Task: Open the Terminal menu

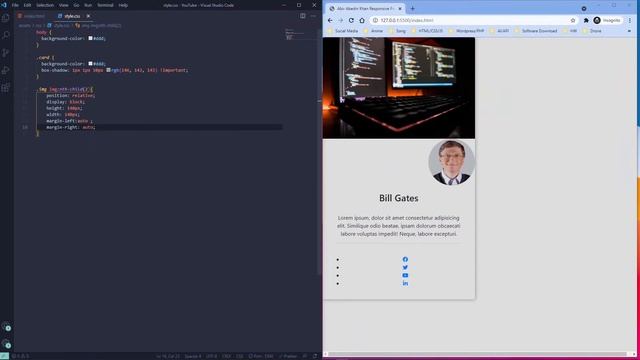Action: coord(105,5)
